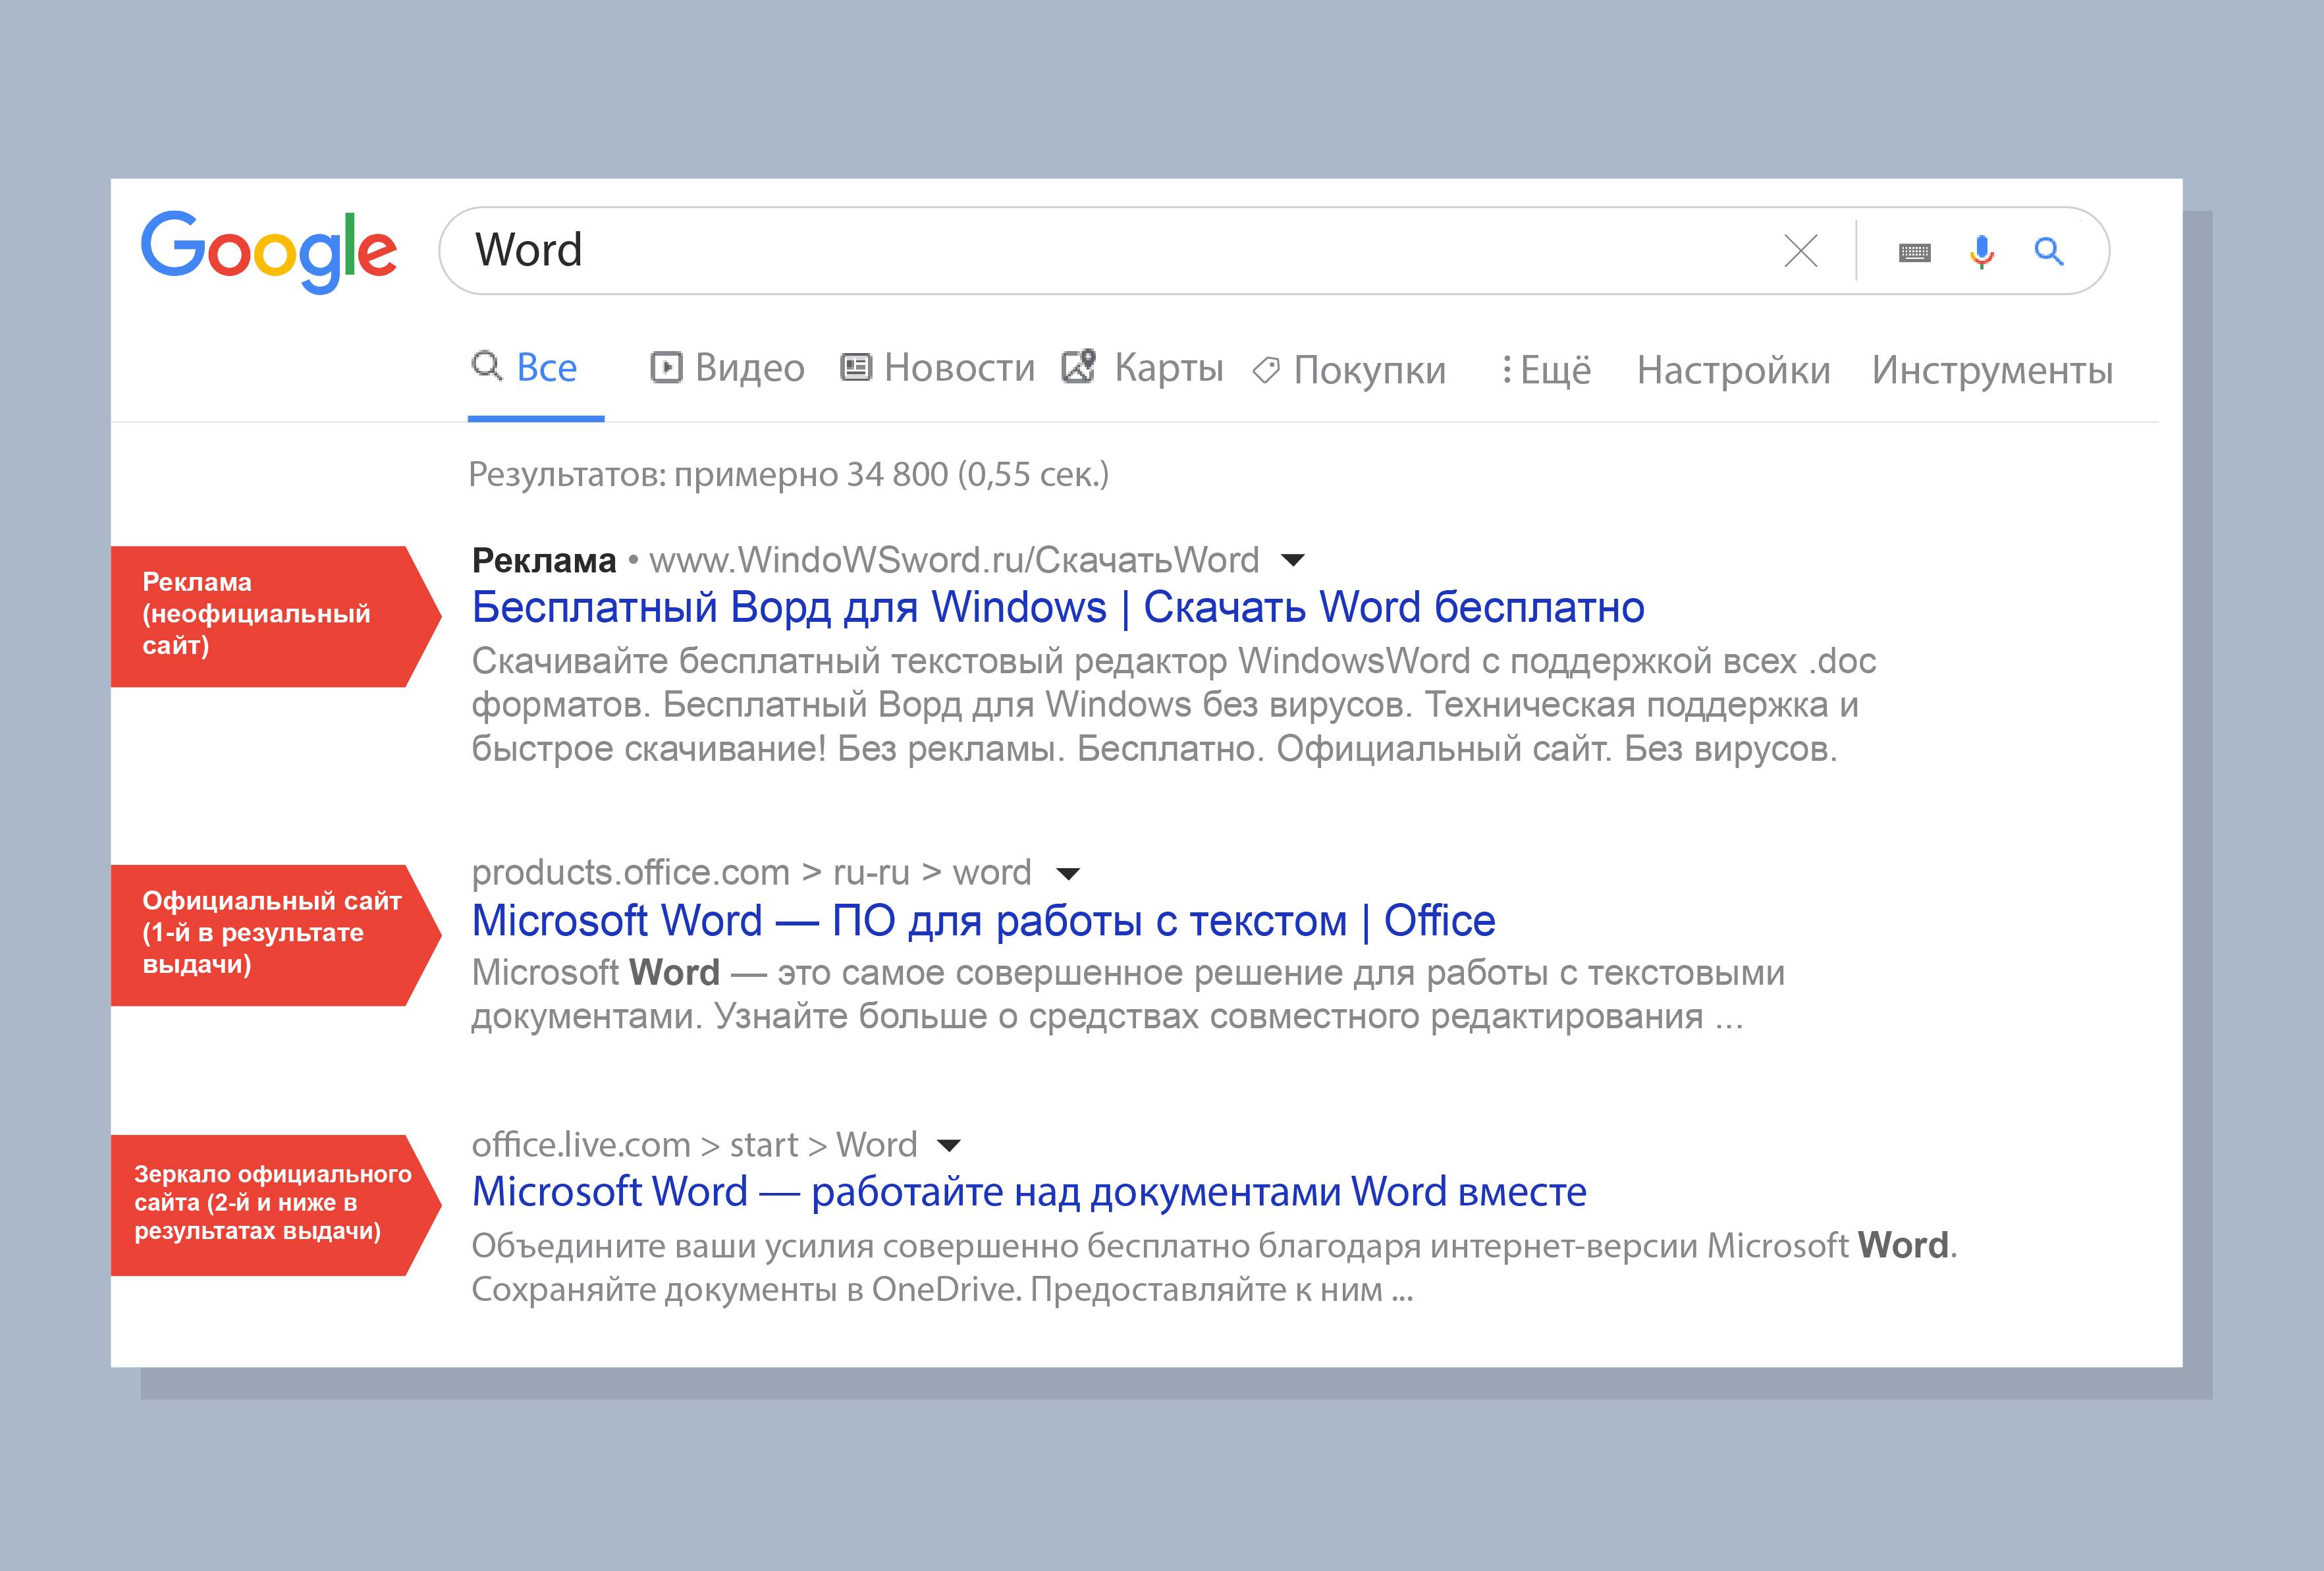Clear the search query with the X icon
The image size is (2324, 1571).
(1801, 251)
